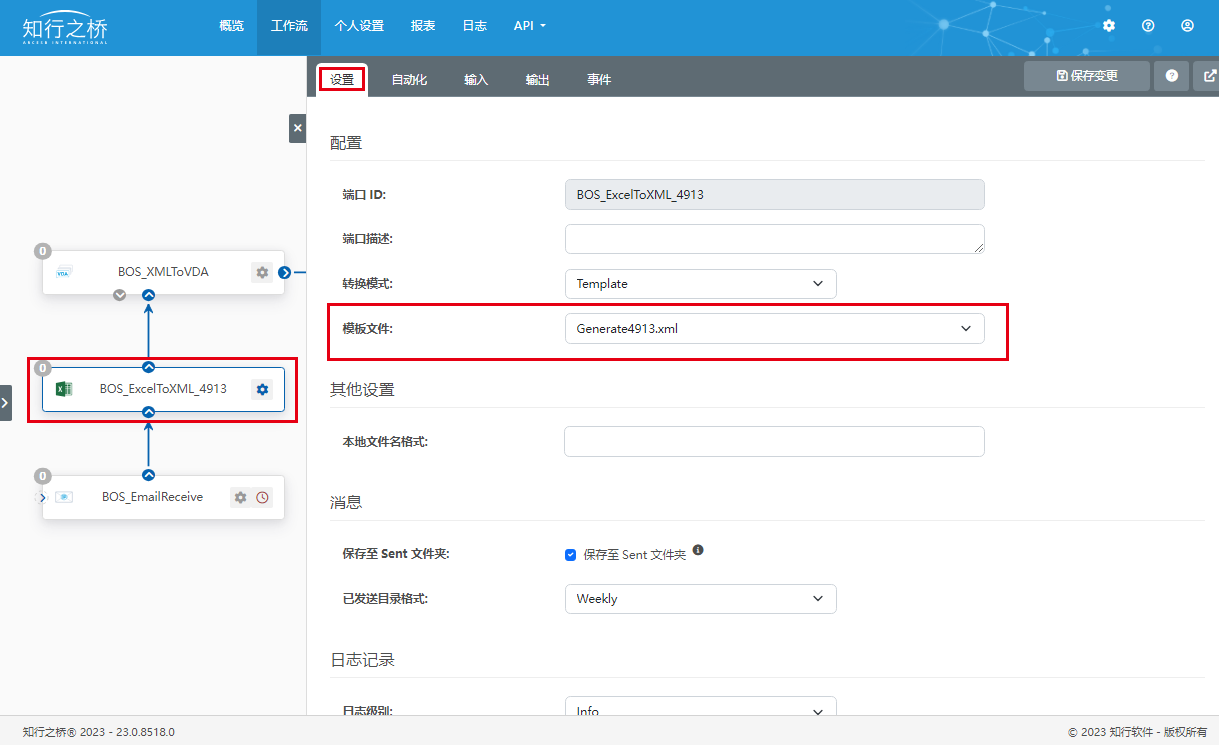
Task: Open the user account profile icon
Action: click(1187, 26)
